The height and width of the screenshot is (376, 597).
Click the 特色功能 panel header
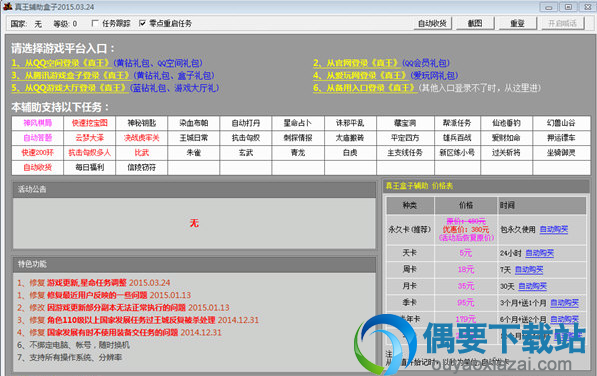click(x=194, y=264)
